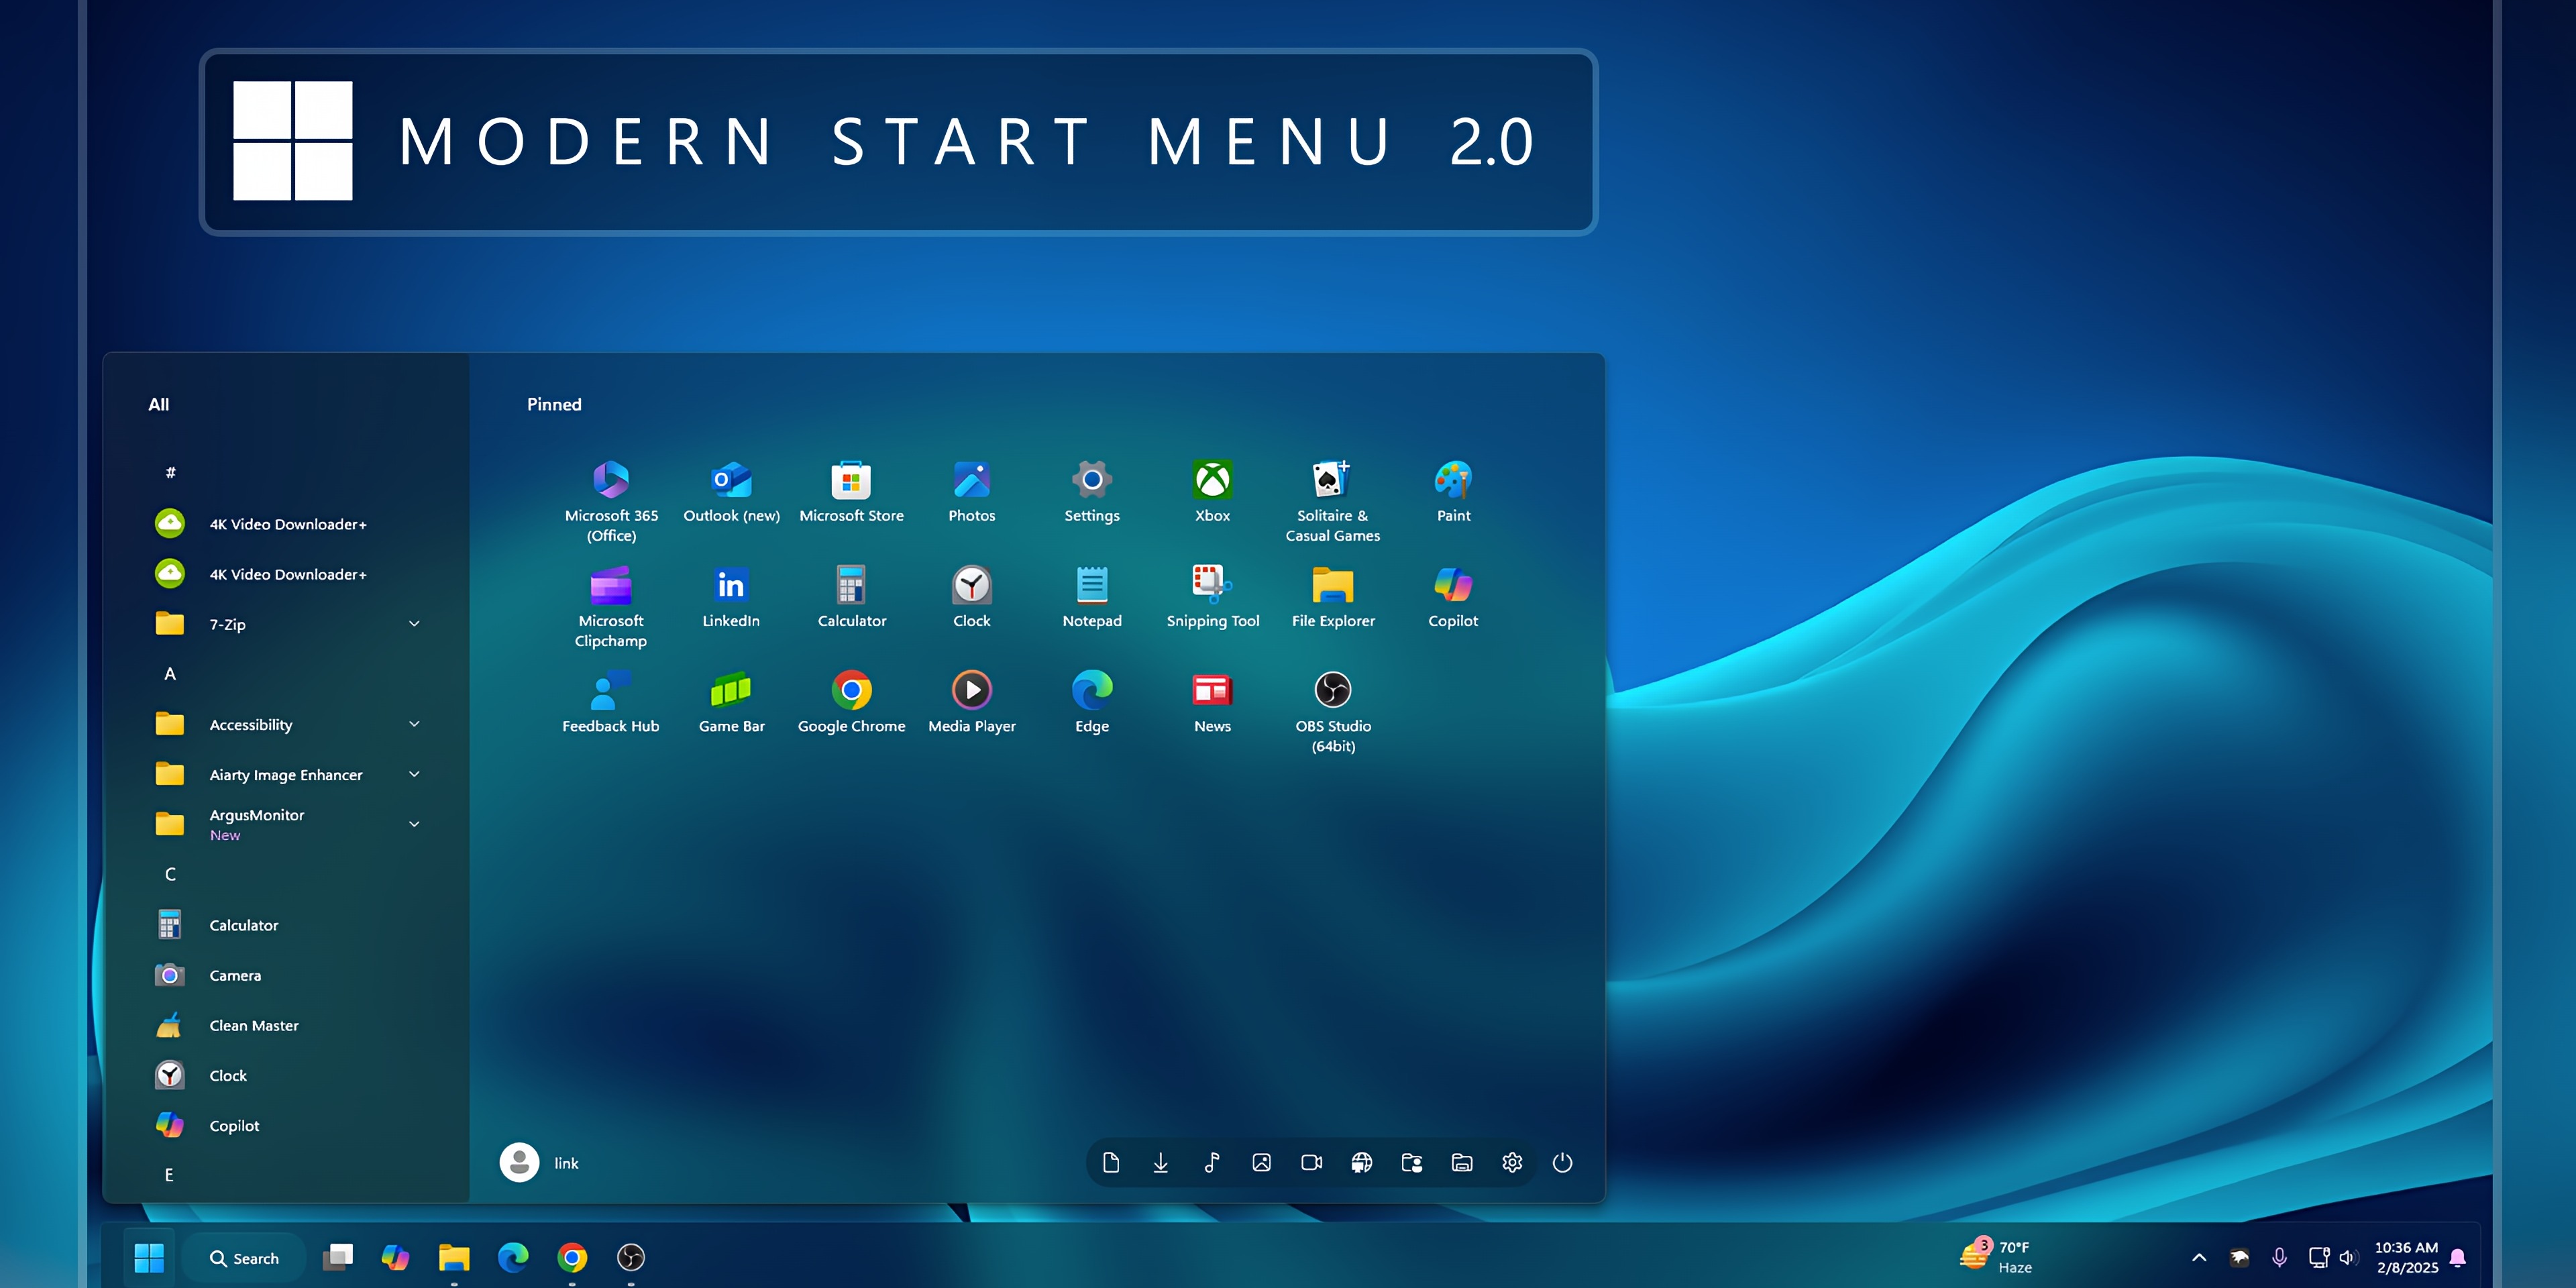Click the letter C section header
This screenshot has height=1288, width=2576.
click(170, 874)
